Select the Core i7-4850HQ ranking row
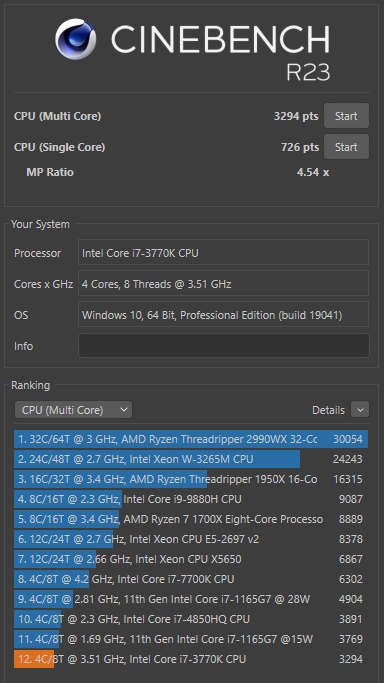Screen dimensions: 384x683 pos(191,619)
